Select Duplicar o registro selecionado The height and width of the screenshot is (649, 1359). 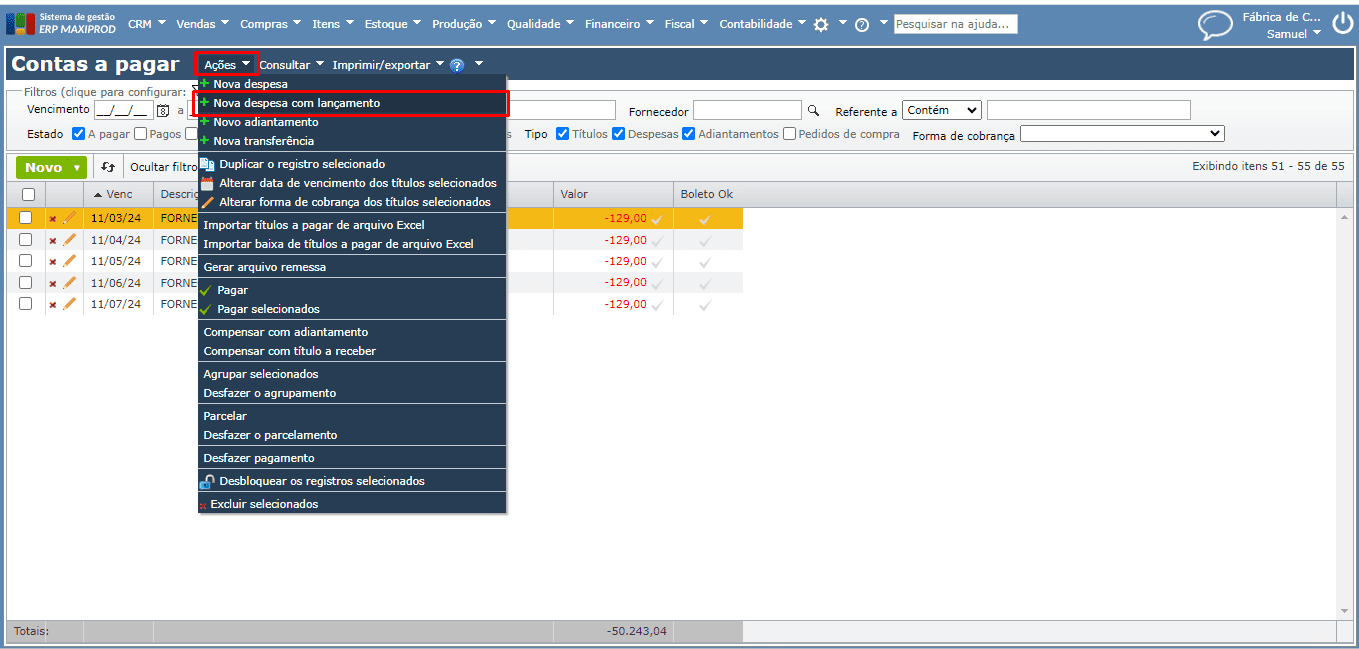coord(352,164)
